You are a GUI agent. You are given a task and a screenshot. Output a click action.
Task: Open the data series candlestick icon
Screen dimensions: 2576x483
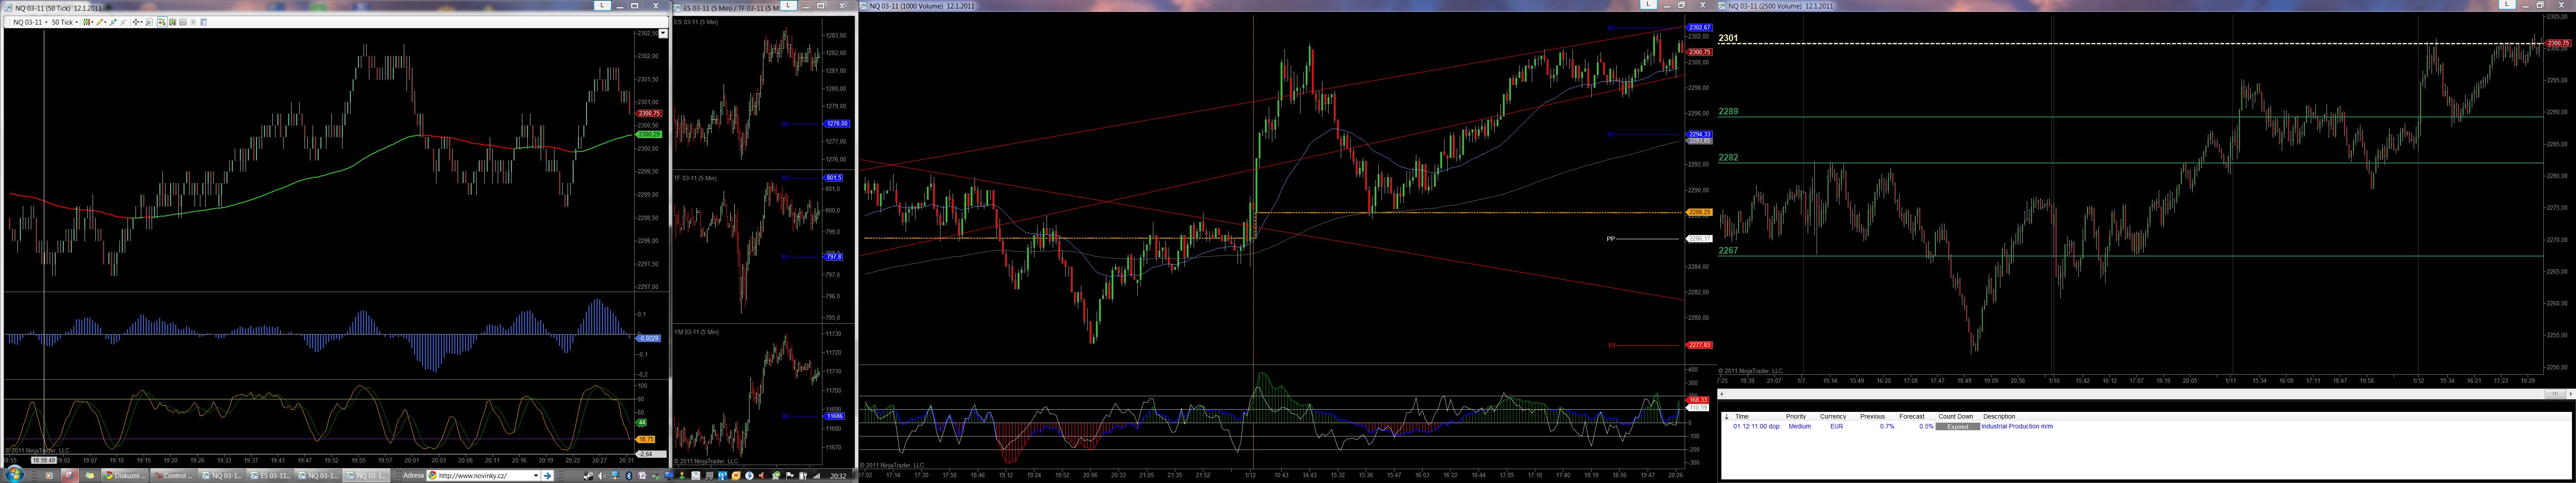coord(173,22)
